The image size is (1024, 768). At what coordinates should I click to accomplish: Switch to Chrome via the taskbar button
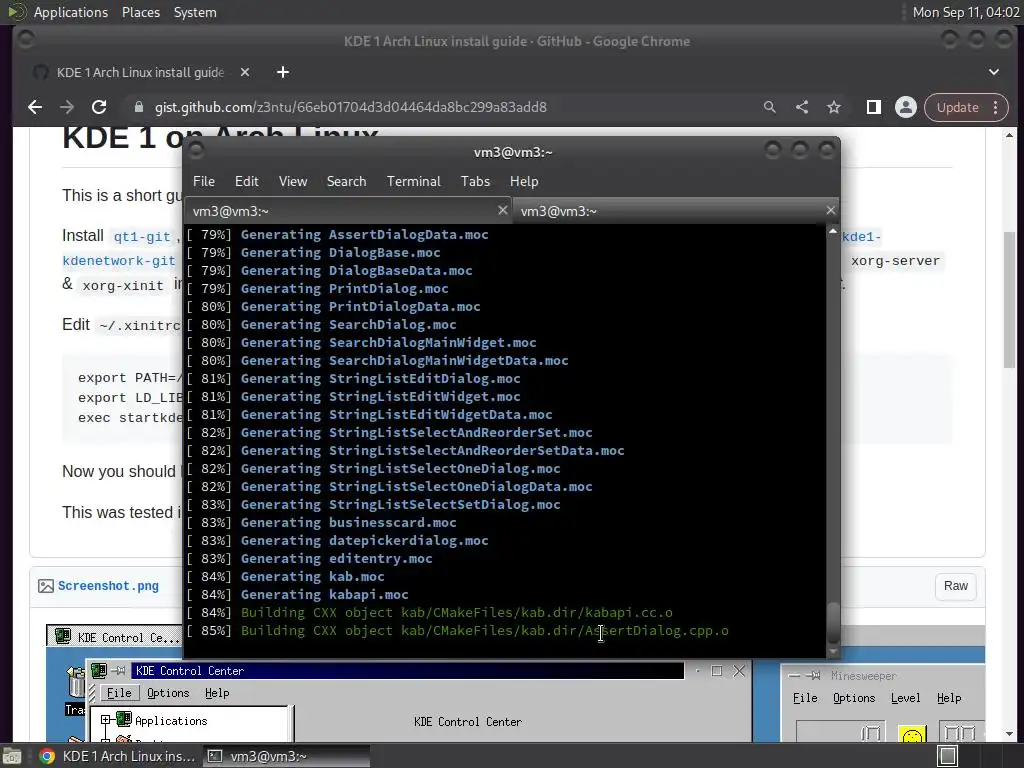click(116, 756)
